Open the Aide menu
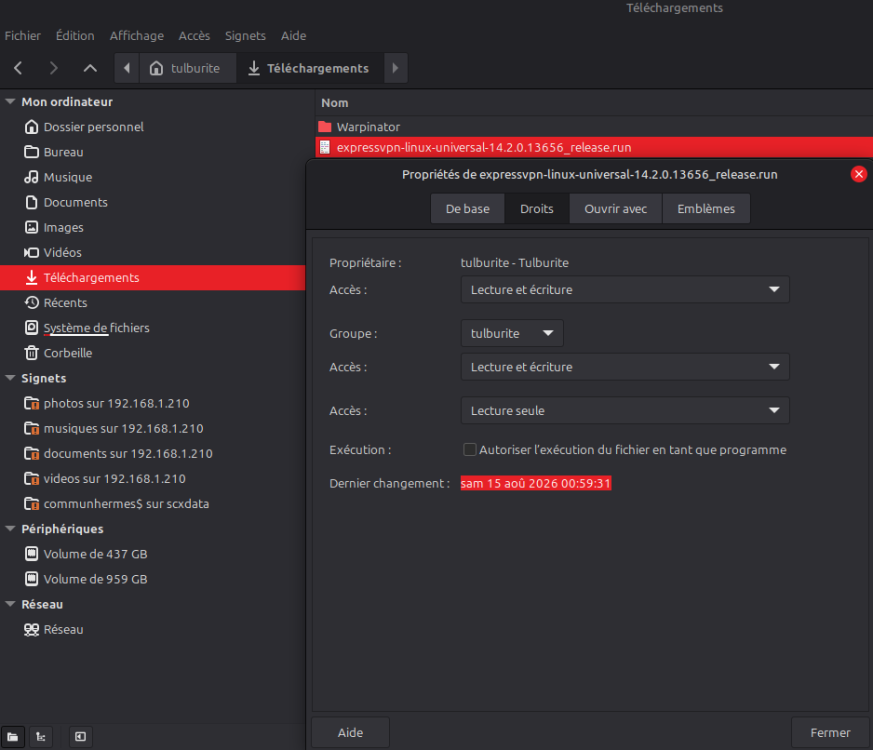Image resolution: width=873 pixels, height=750 pixels. (x=293, y=36)
